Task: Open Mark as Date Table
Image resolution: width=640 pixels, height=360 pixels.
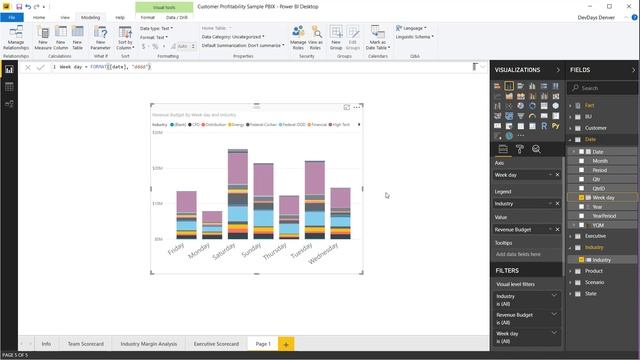Action: point(378,37)
